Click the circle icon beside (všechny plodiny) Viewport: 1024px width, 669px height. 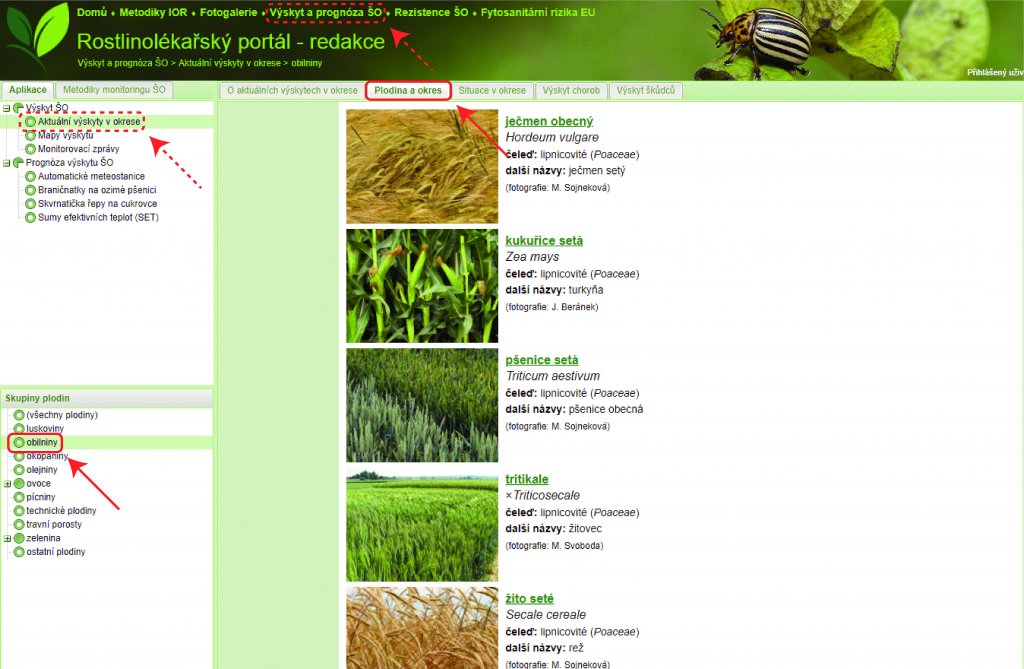19,415
